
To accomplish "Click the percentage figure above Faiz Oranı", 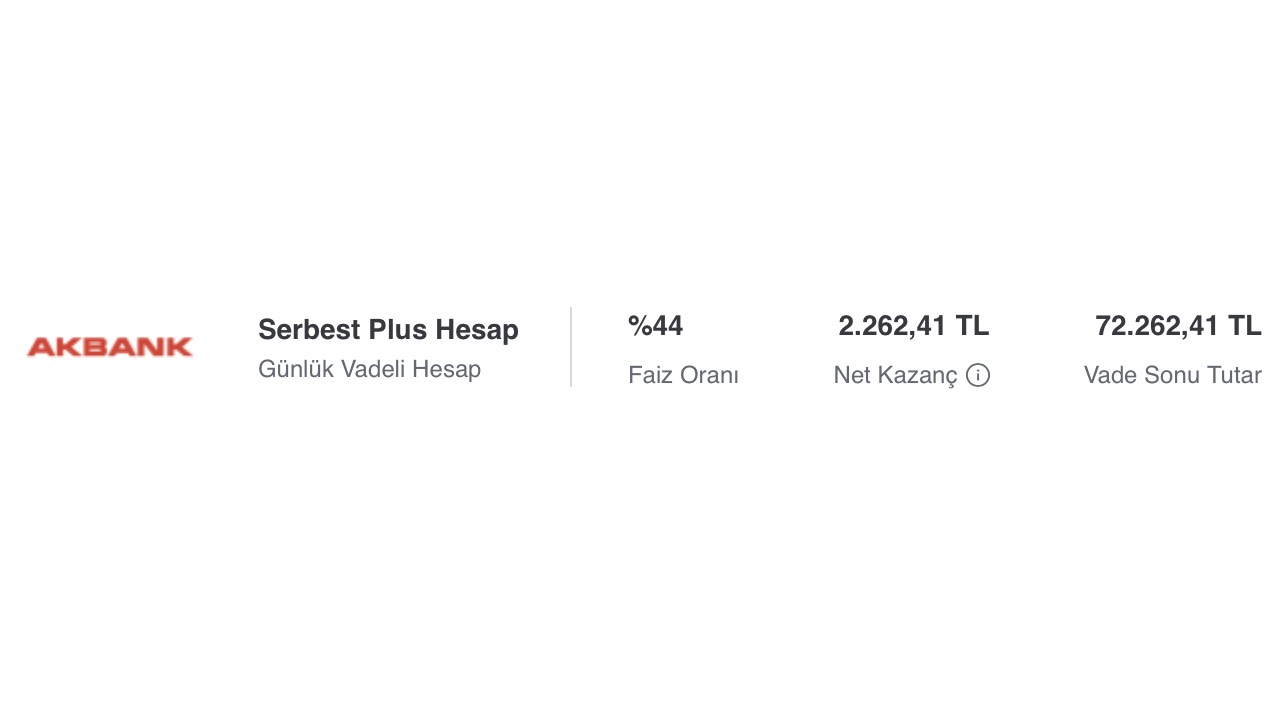I will (x=655, y=326).
